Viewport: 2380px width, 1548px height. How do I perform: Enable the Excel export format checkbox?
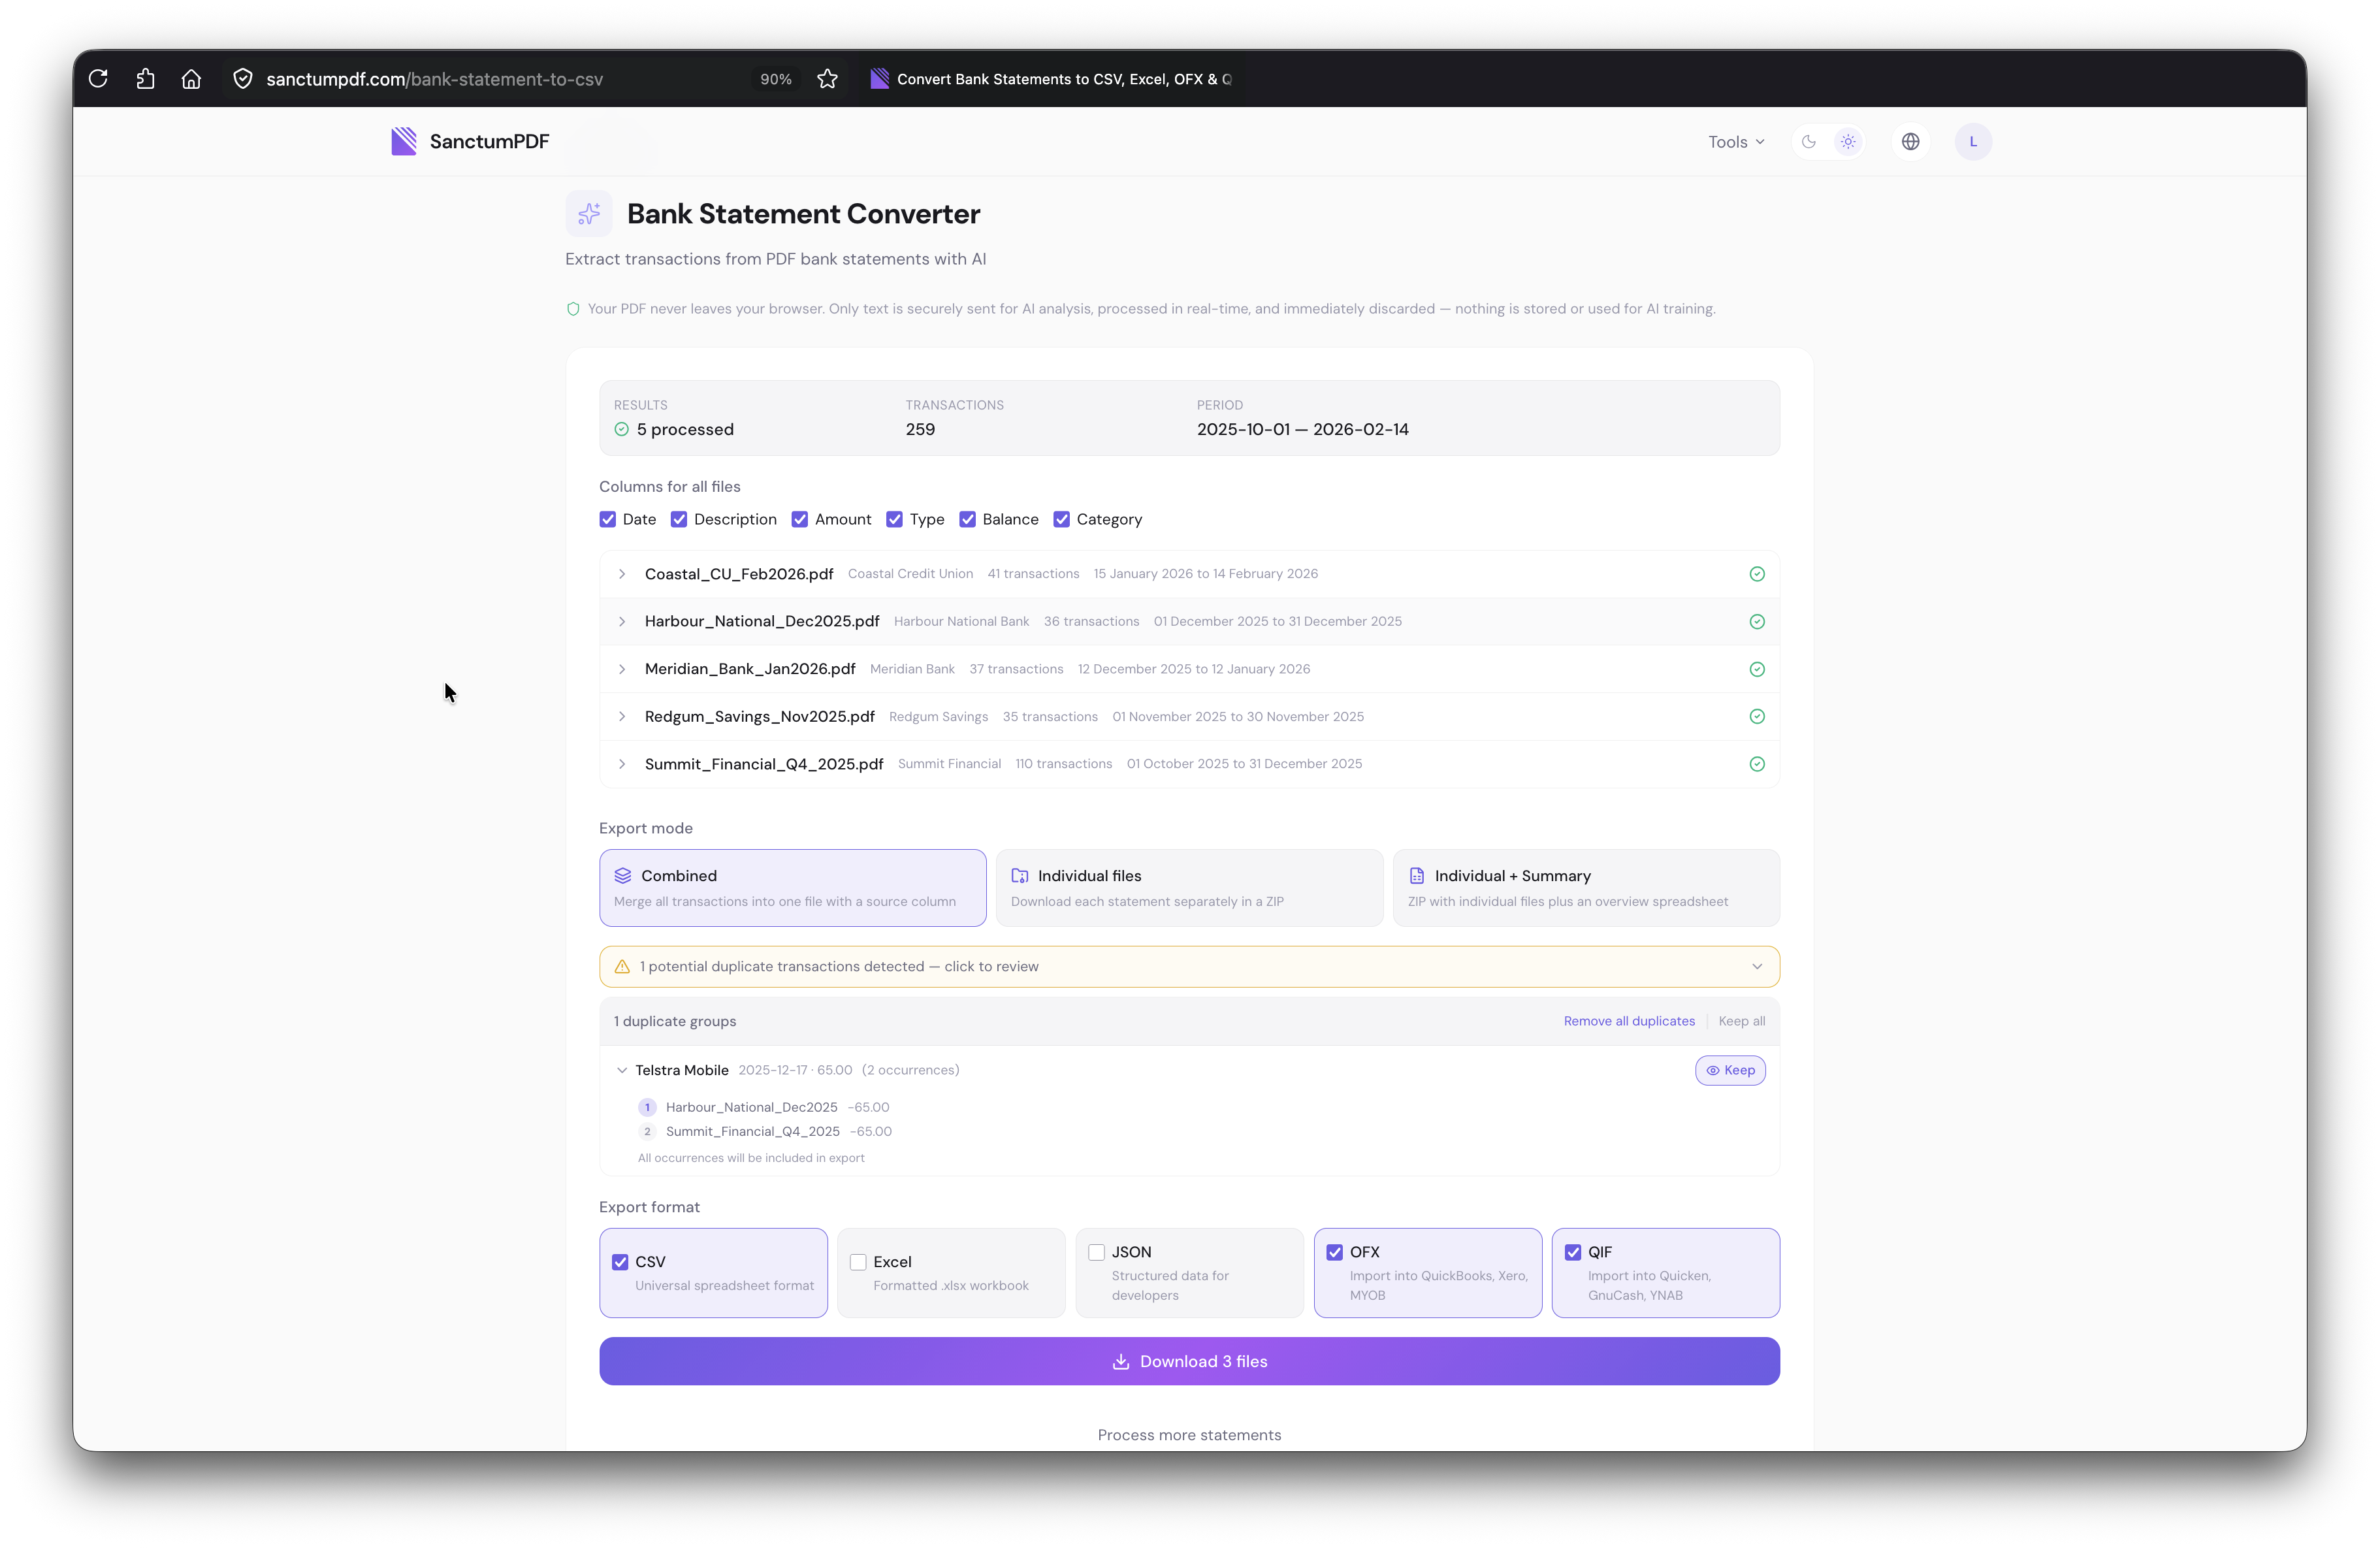[x=858, y=1262]
